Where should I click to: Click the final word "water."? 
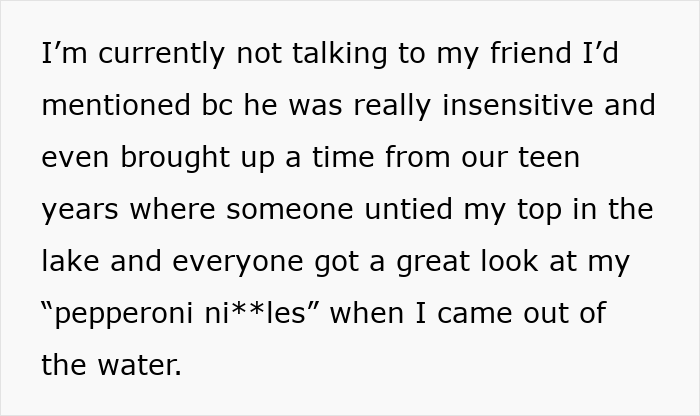pos(141,367)
